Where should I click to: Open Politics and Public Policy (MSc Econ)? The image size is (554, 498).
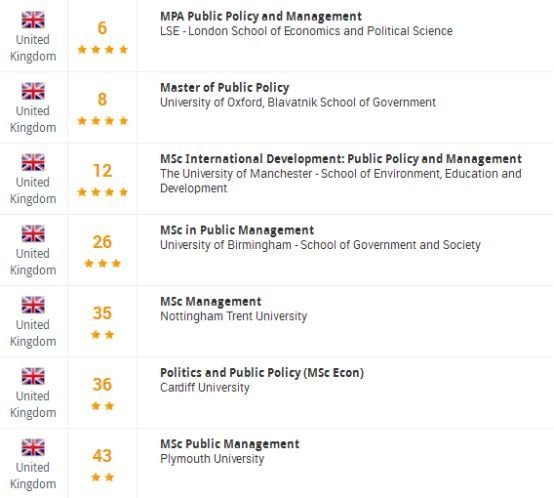point(262,373)
